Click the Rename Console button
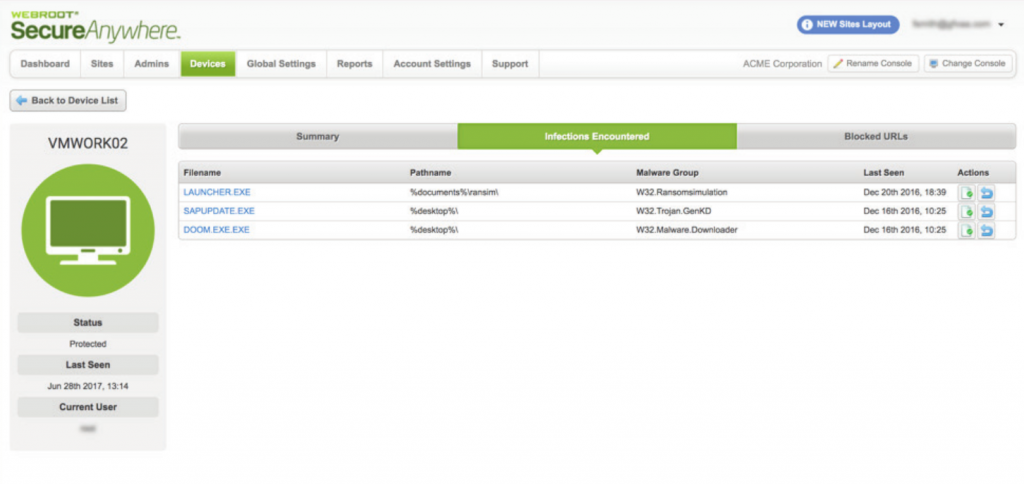1024x484 pixels. click(874, 64)
